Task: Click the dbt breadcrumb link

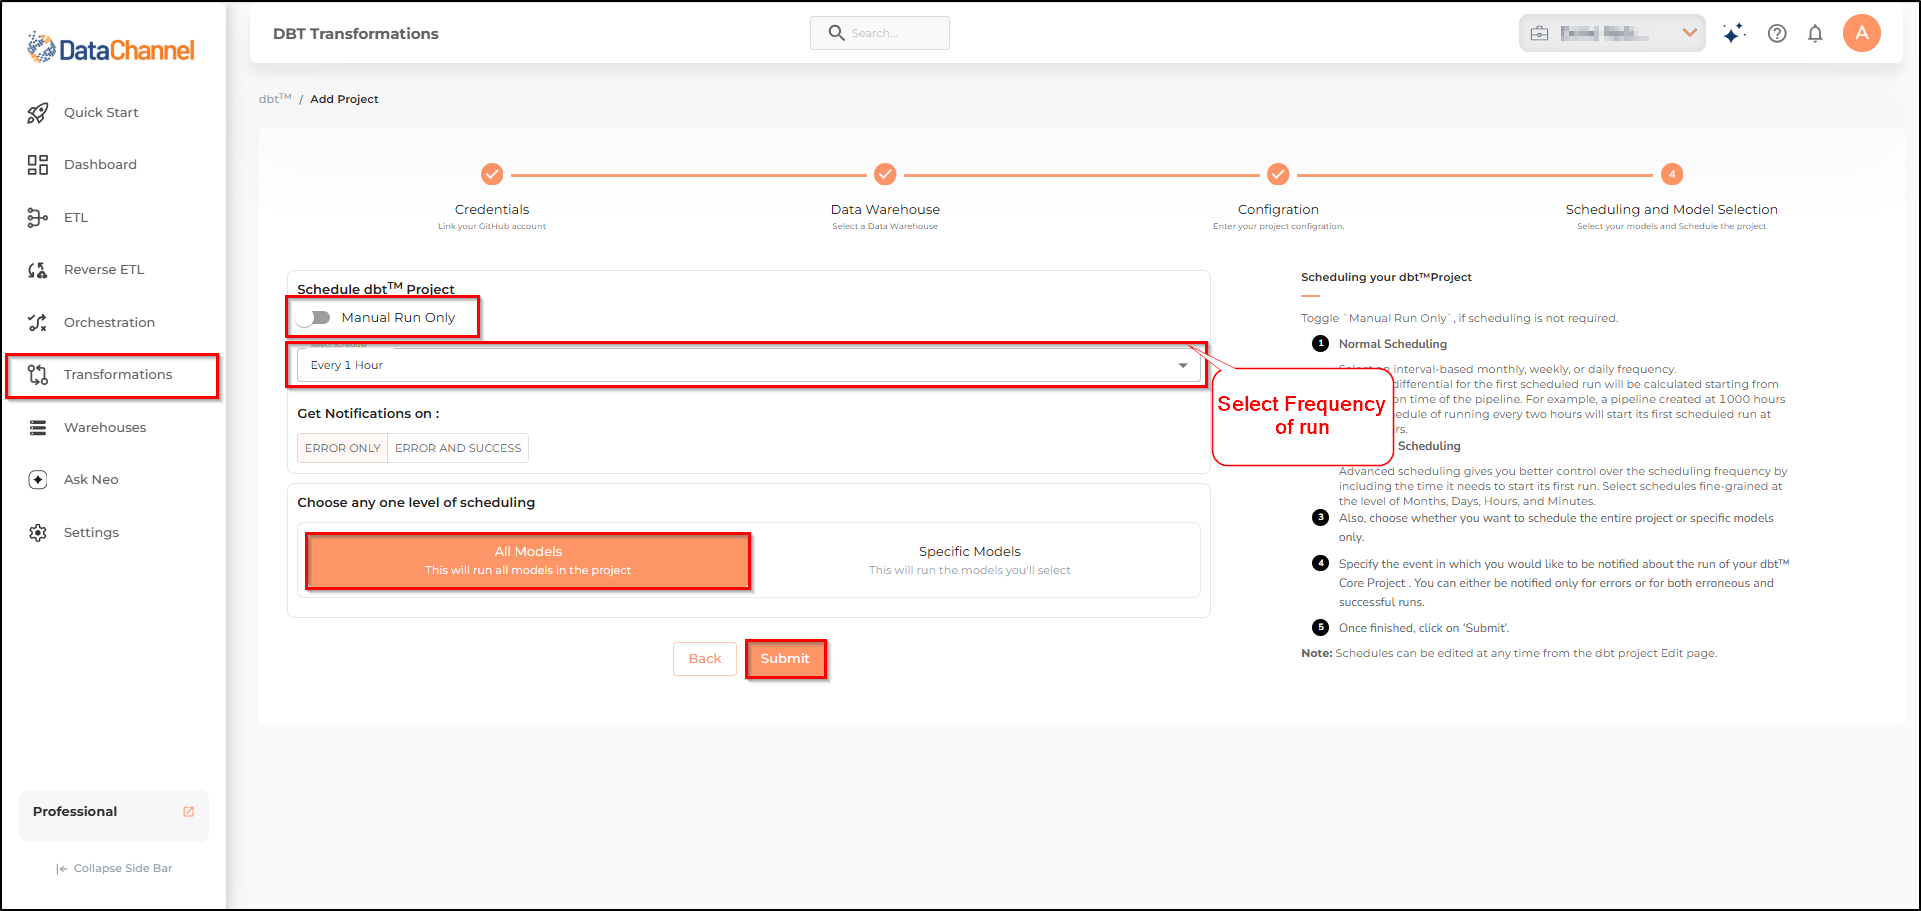Action: [275, 98]
